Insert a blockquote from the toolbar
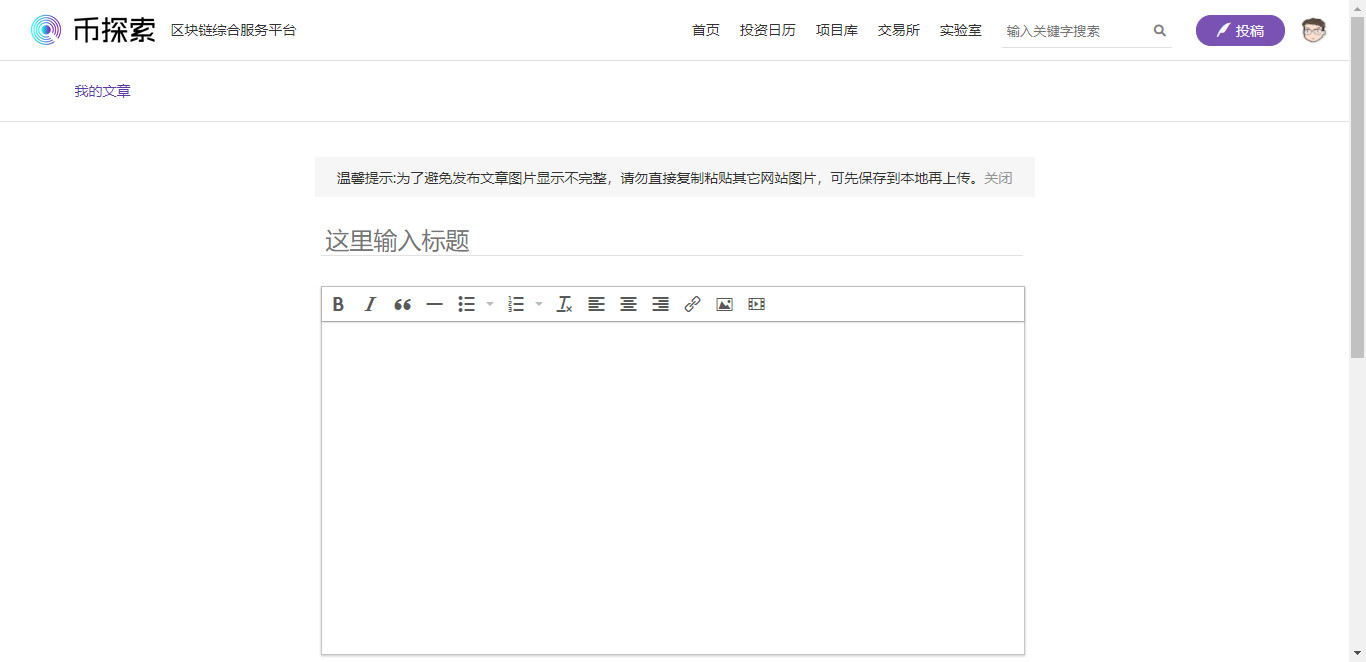Image resolution: width=1366 pixels, height=662 pixels. [x=402, y=304]
